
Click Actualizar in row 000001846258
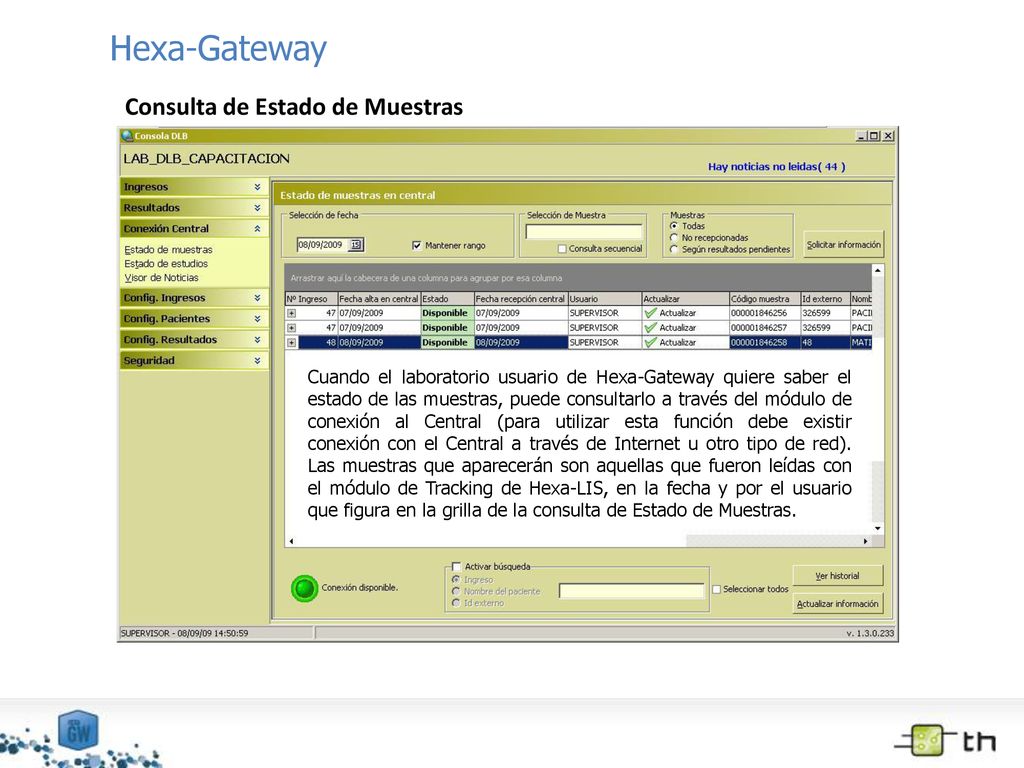point(677,342)
